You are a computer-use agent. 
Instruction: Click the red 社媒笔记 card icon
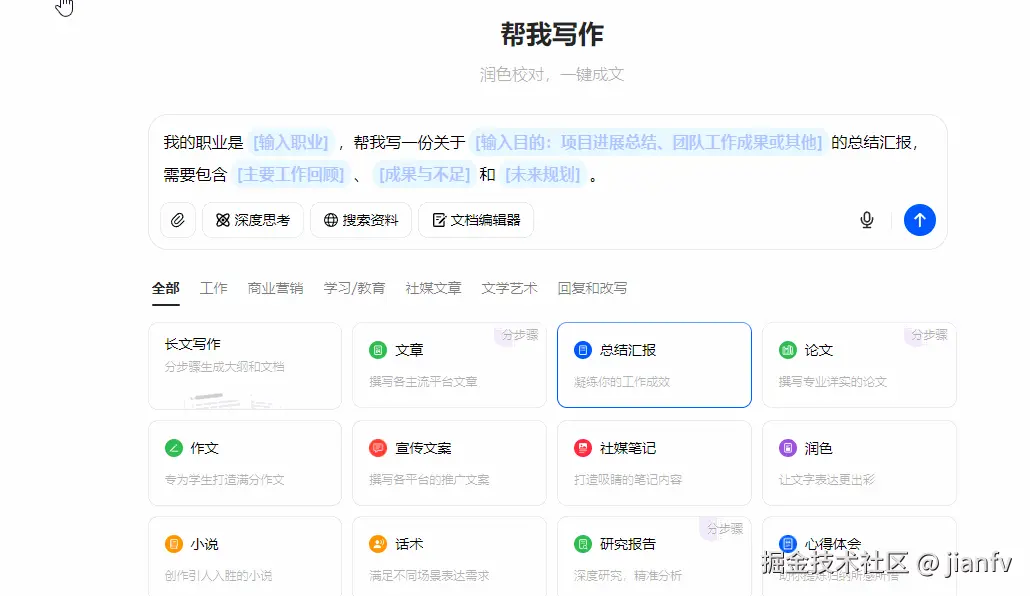point(583,448)
